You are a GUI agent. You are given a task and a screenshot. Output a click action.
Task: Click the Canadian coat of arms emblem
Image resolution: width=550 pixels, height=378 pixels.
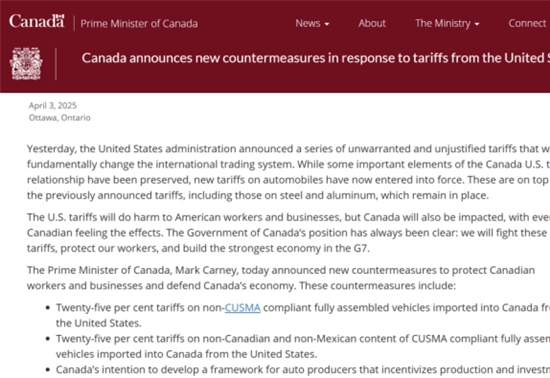pos(26,64)
